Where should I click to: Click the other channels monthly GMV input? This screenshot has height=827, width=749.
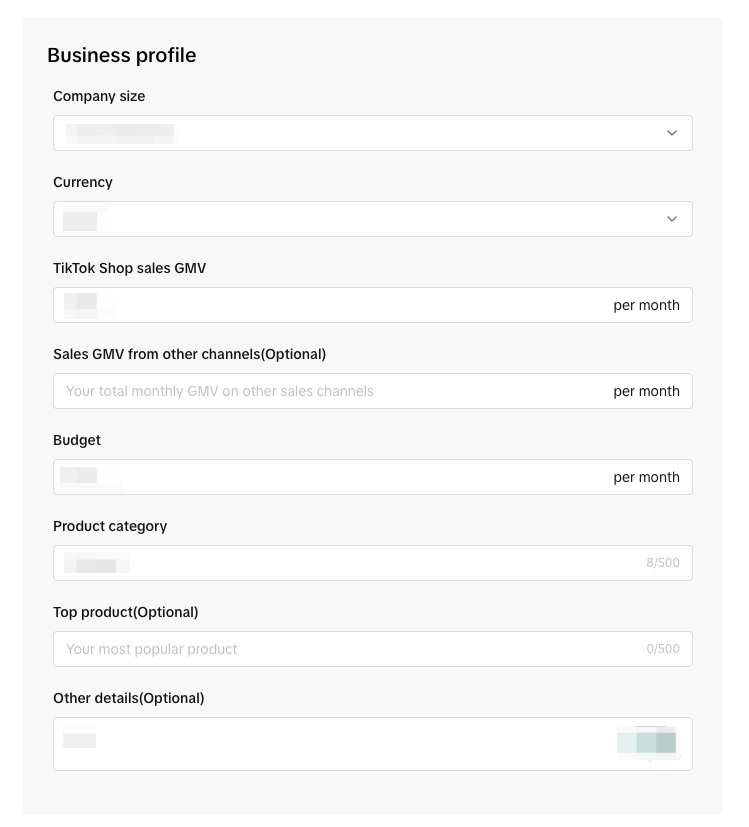coord(330,391)
